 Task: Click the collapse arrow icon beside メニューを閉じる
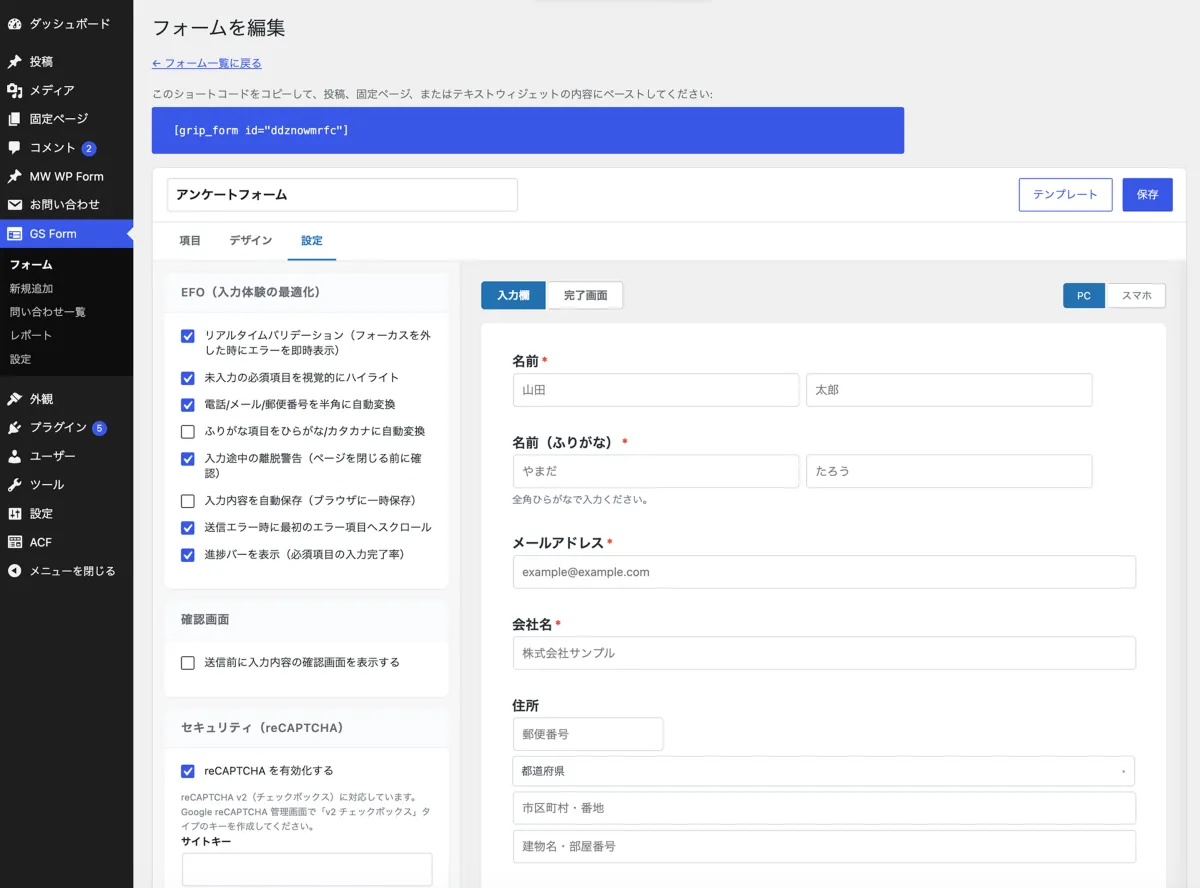14,571
